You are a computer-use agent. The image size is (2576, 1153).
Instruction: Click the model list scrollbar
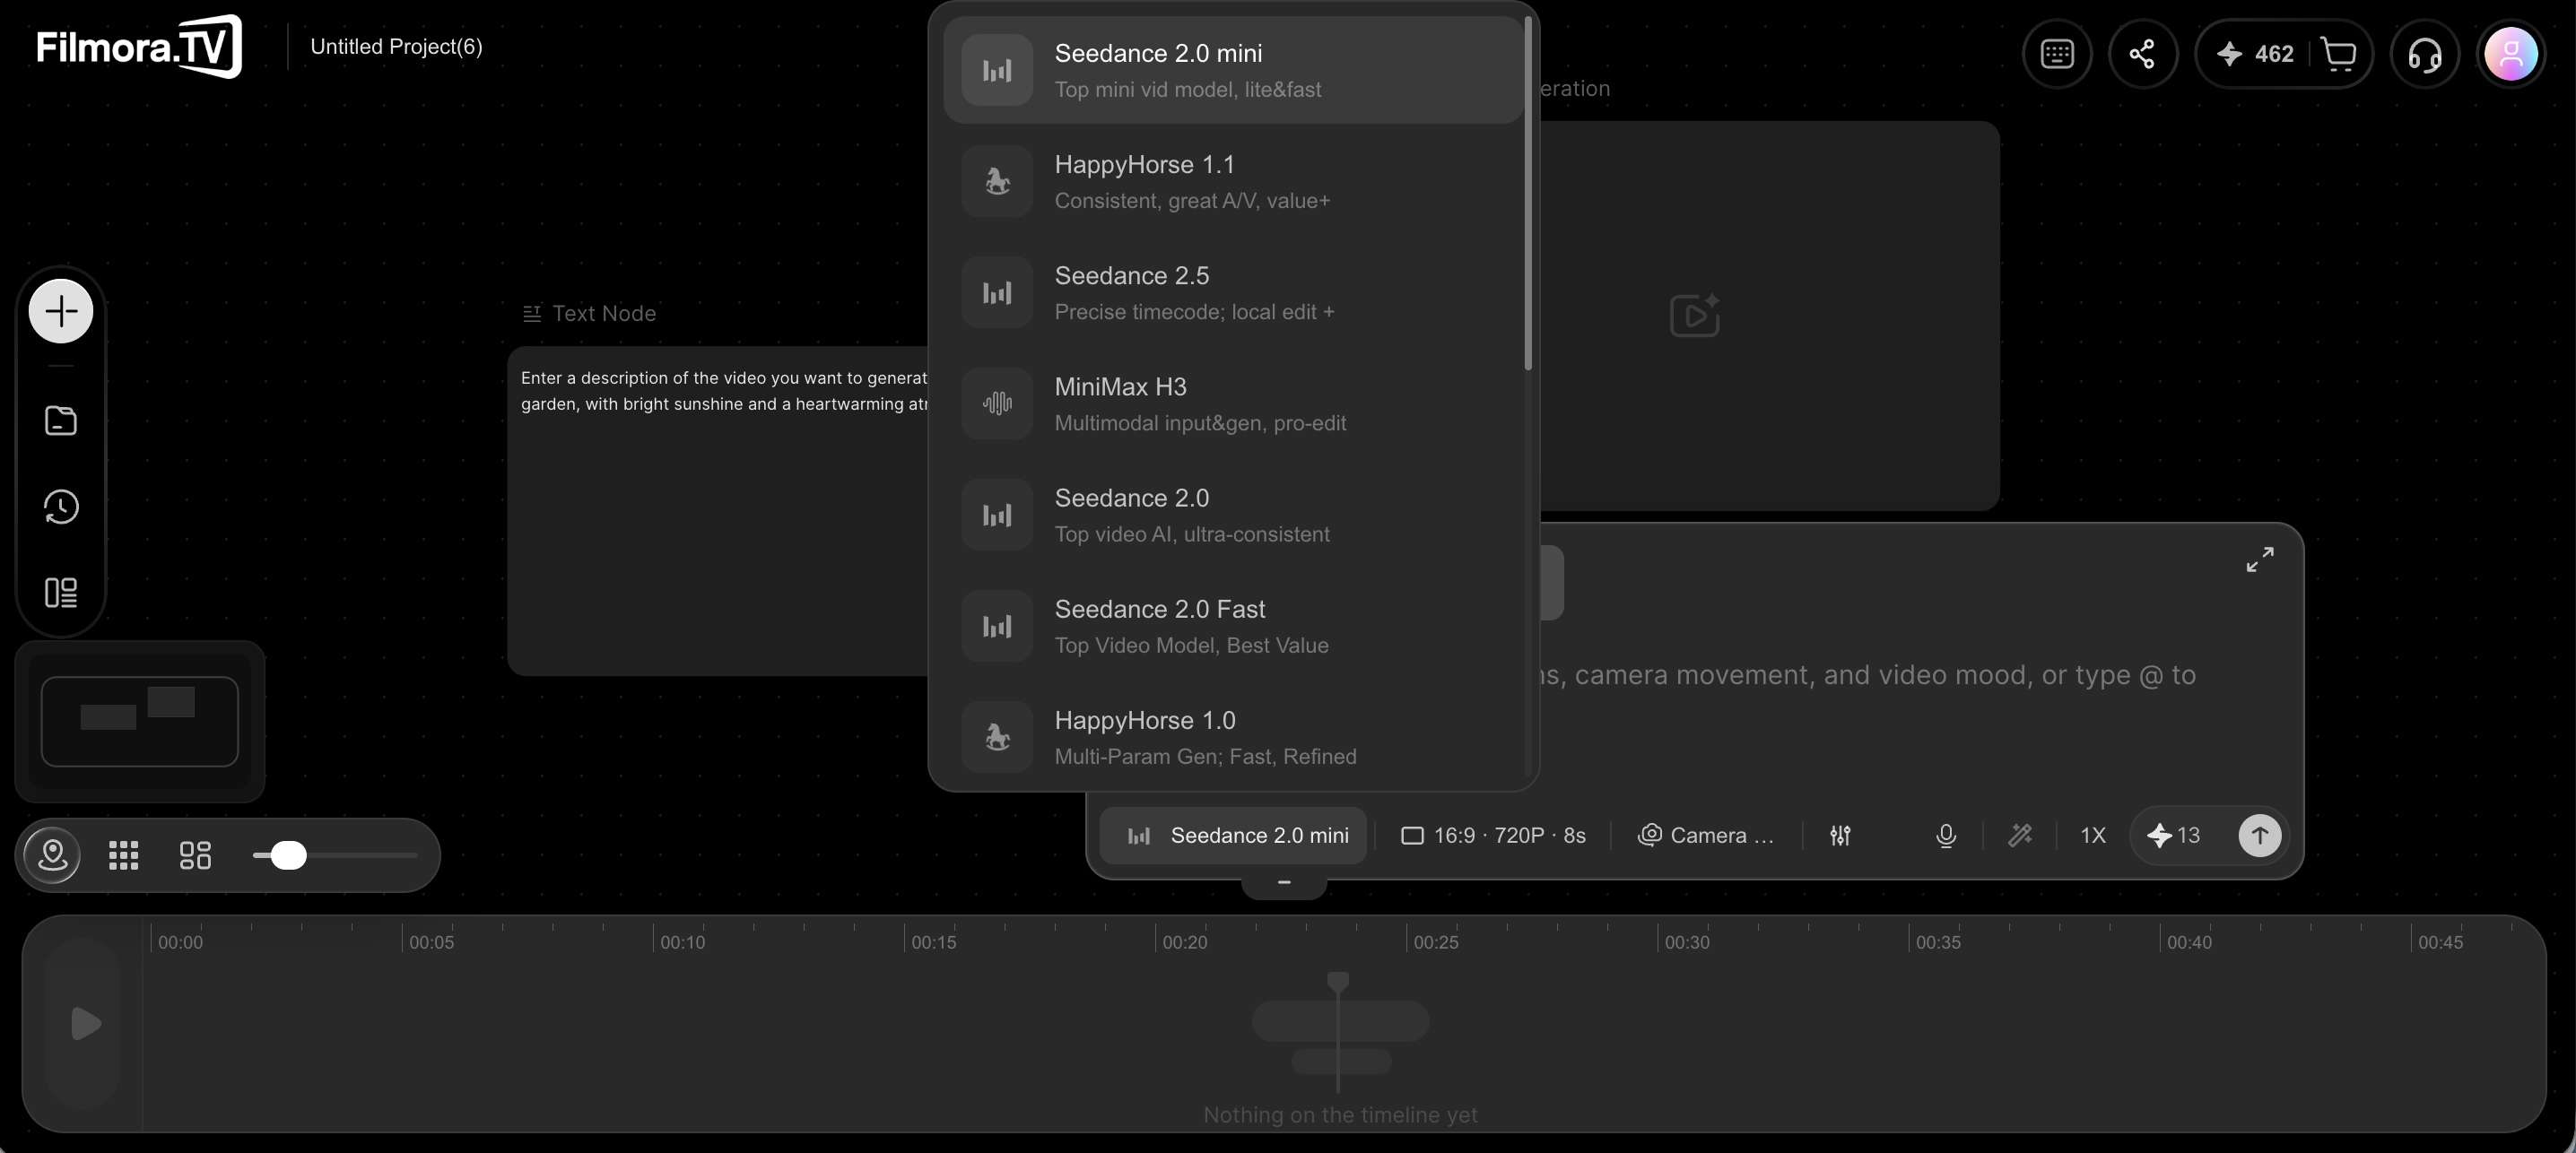1528,193
